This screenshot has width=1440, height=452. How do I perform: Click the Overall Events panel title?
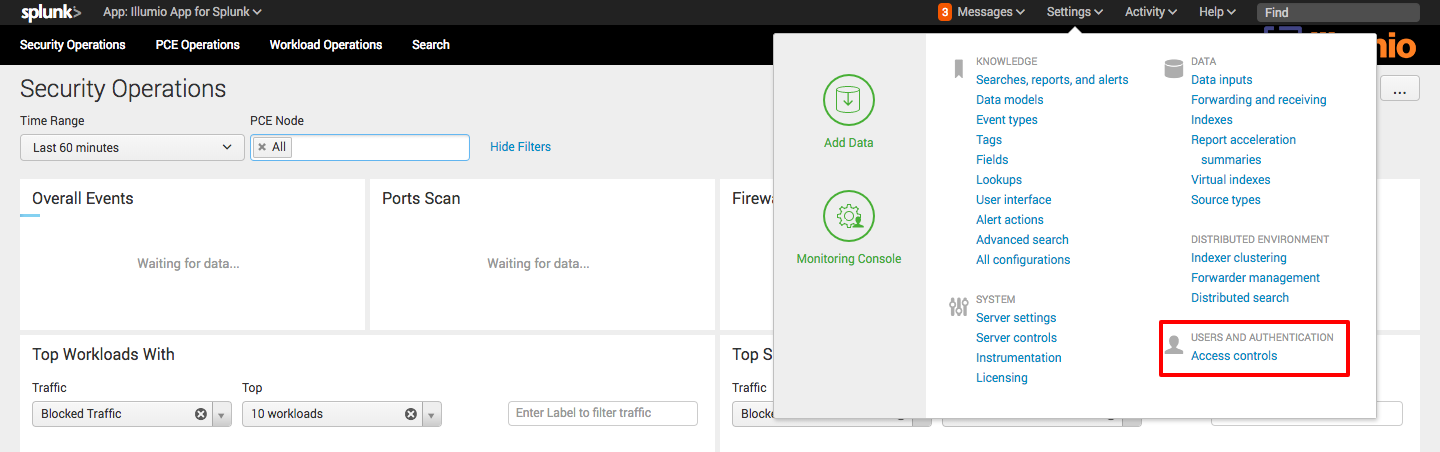pyautogui.click(x=83, y=199)
